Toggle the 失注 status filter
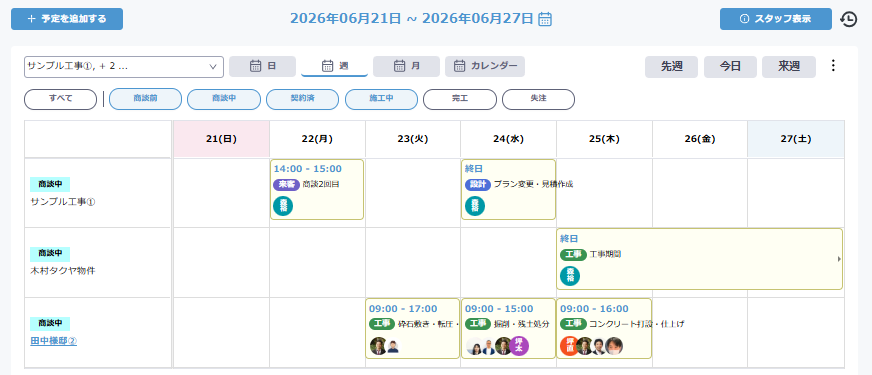Image resolution: width=872 pixels, height=375 pixels. click(538, 99)
